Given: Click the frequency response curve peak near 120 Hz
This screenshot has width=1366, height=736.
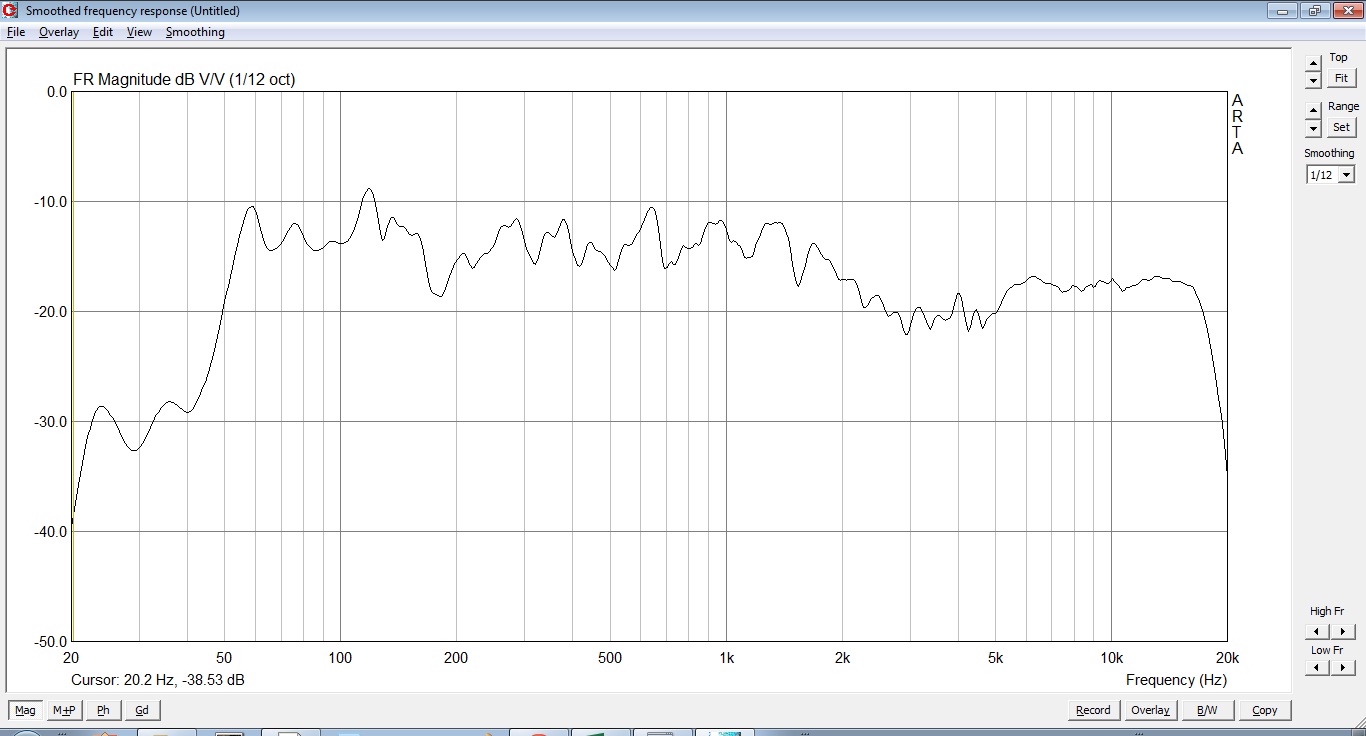Looking at the screenshot, I should click(x=369, y=189).
